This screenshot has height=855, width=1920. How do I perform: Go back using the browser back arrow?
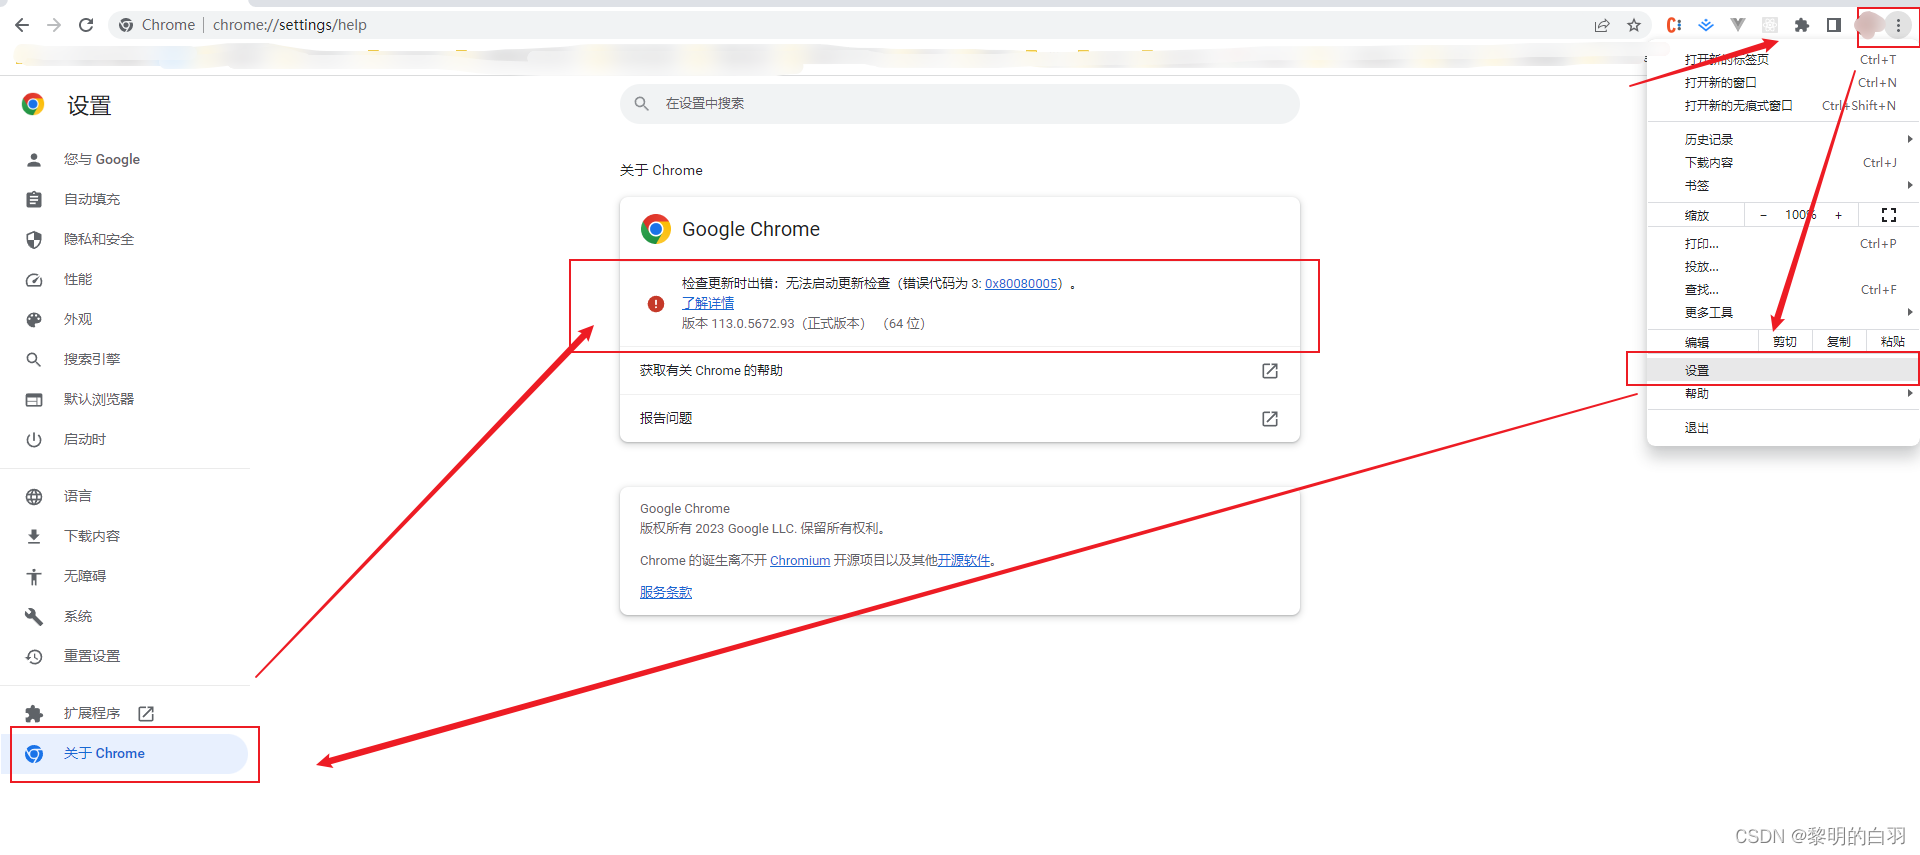[22, 25]
